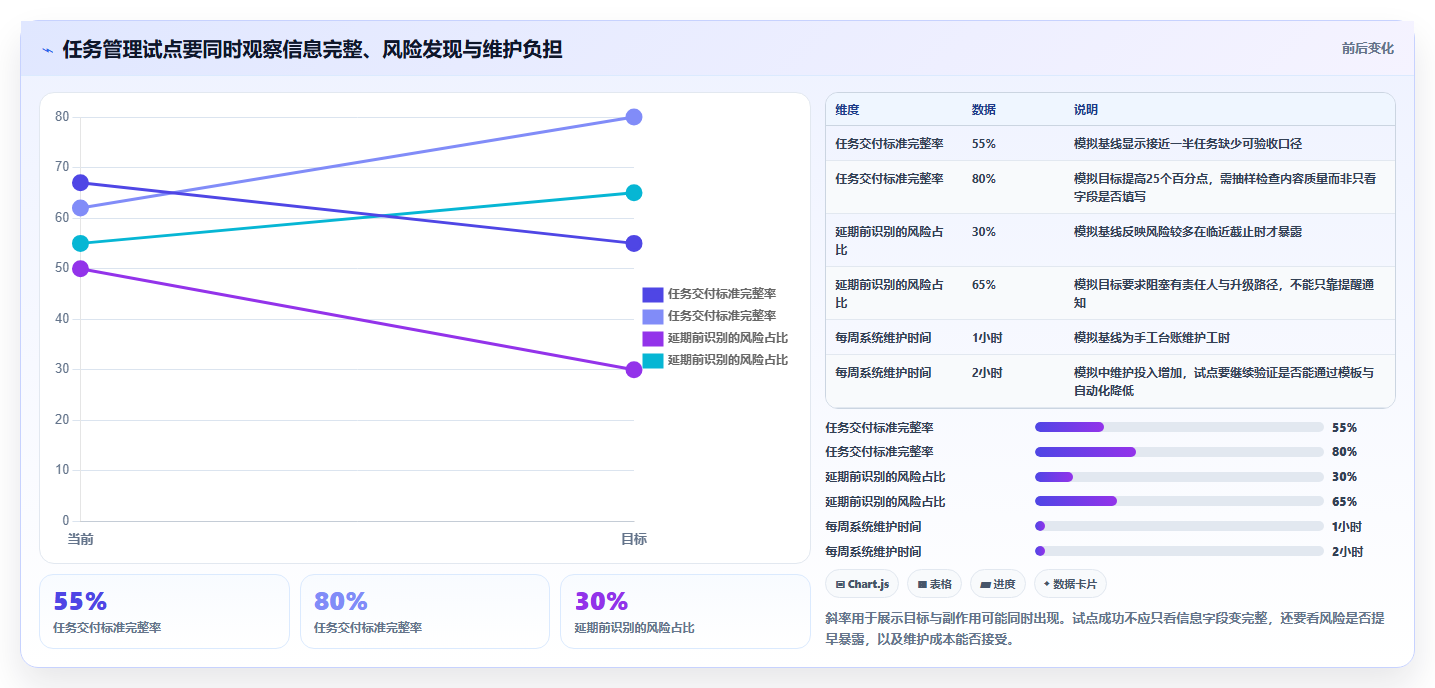The width and height of the screenshot is (1435, 688).
Task: Open the Chart.js chip
Action: (862, 584)
